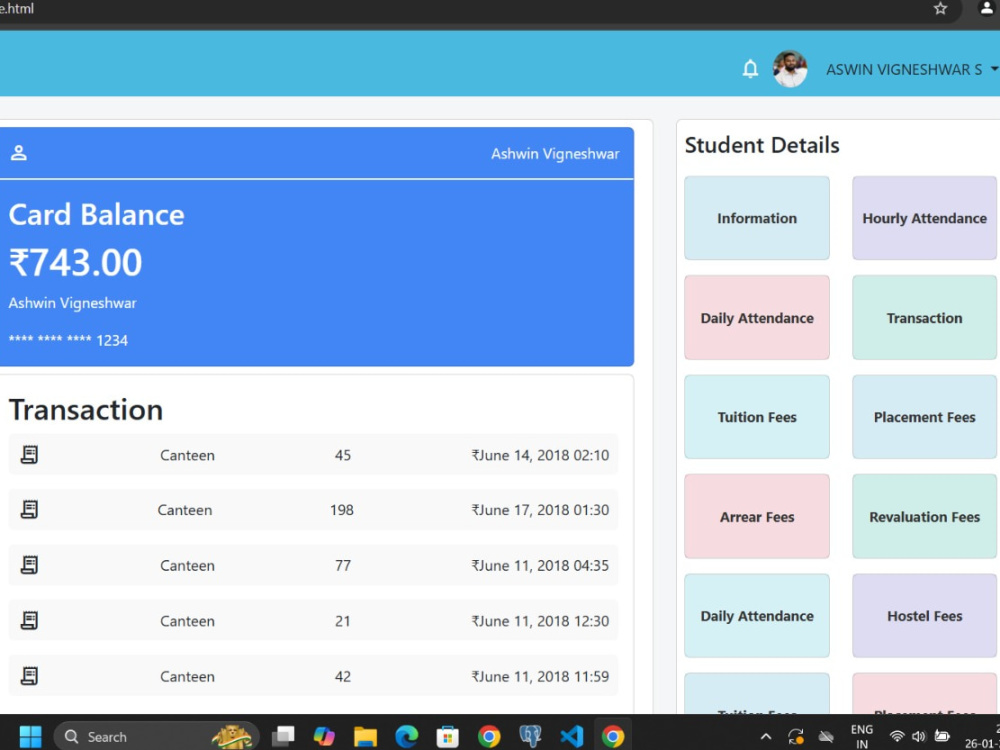Open the volume speaker tray icon
Screen dimensions: 1000x750
pyautogui.click(x=918, y=737)
